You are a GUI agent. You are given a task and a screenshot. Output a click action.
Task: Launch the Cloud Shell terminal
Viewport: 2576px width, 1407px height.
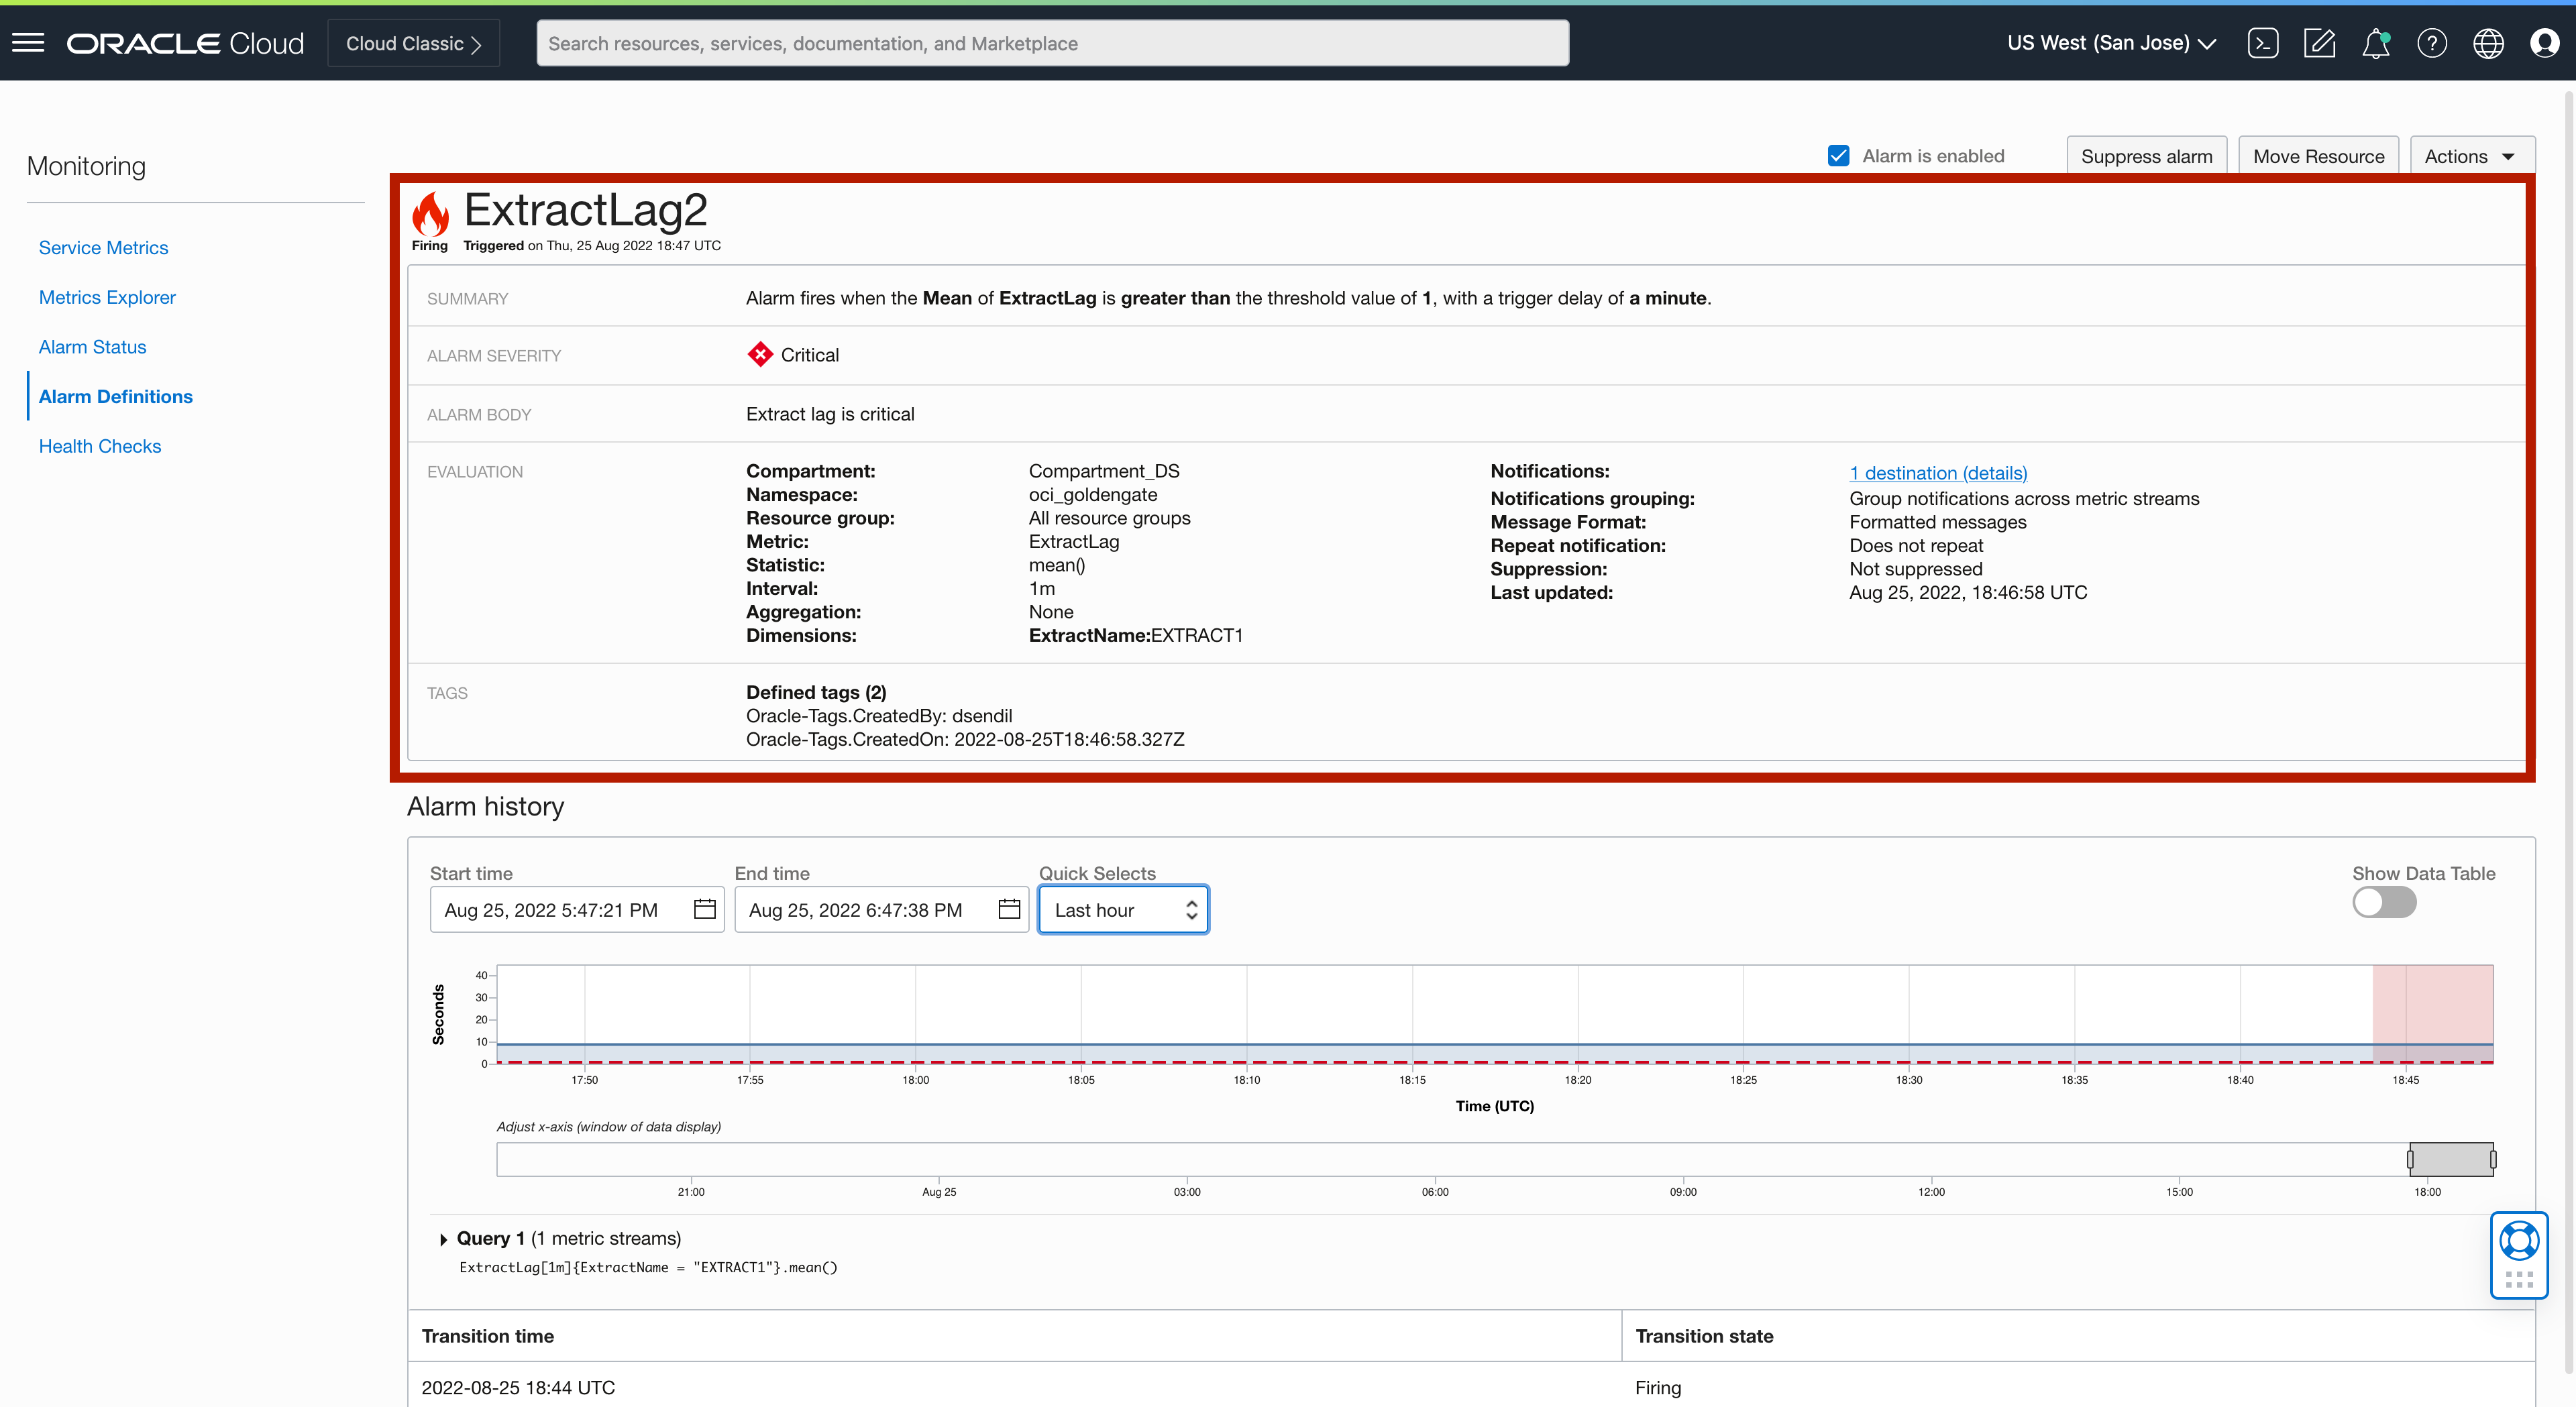pyautogui.click(x=2264, y=42)
